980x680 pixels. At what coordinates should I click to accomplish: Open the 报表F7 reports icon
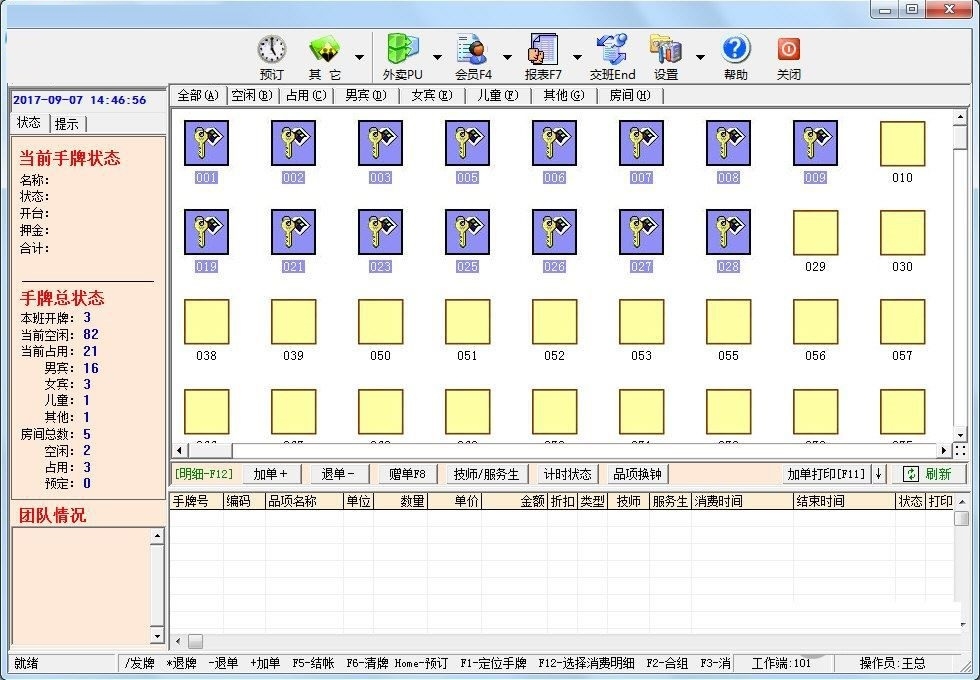tap(543, 50)
